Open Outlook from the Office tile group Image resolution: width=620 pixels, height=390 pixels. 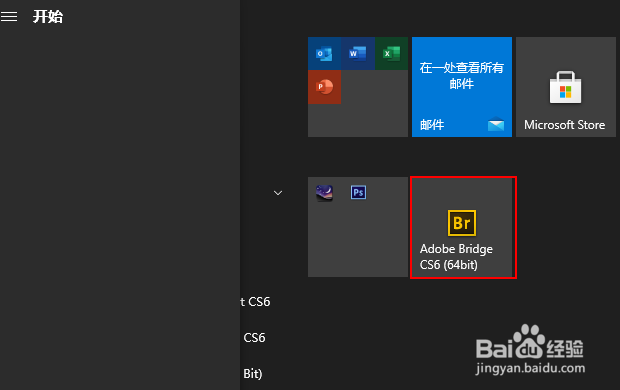pos(324,53)
